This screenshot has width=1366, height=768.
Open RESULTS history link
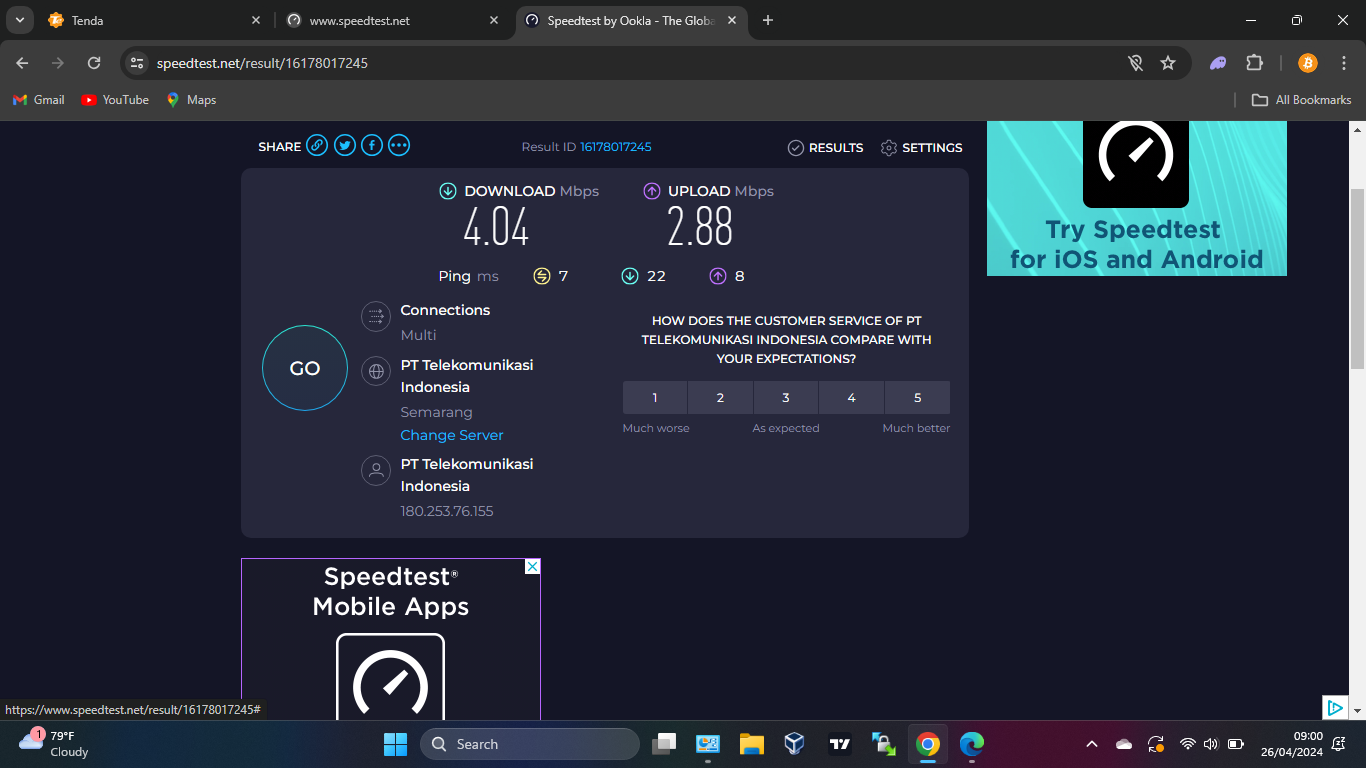(825, 148)
